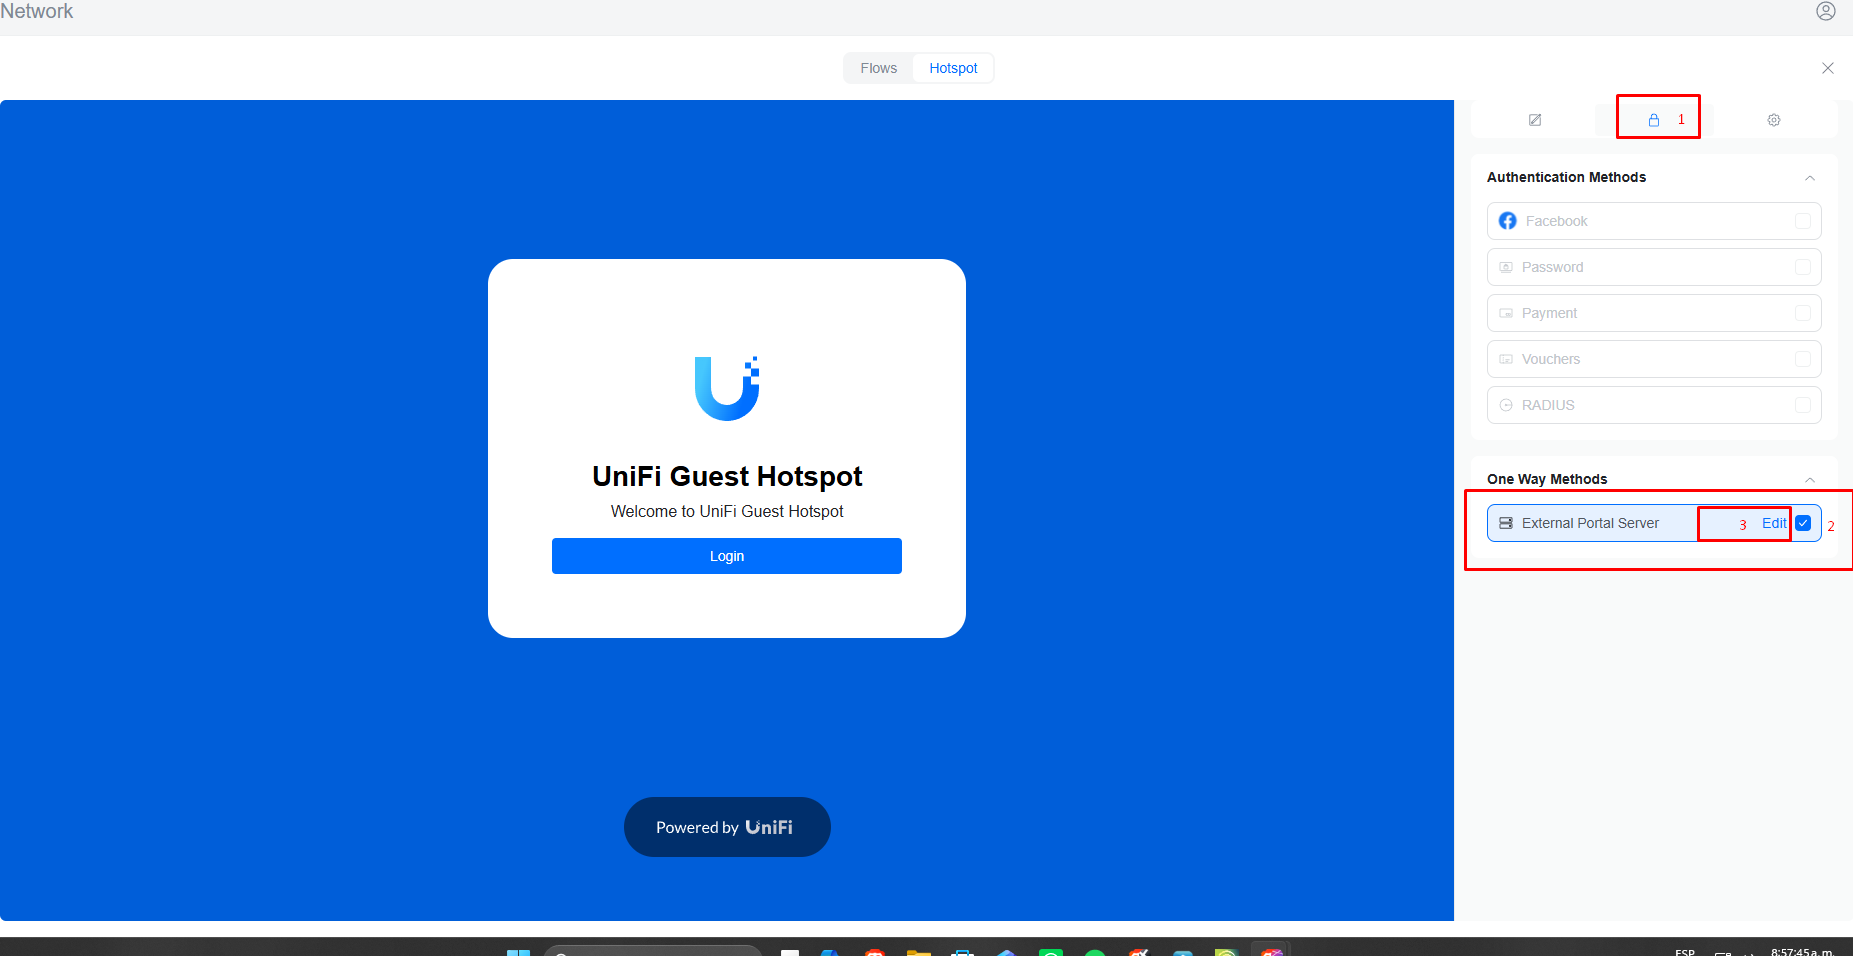This screenshot has height=956, width=1853.
Task: Click the Network heading text
Action: [36, 11]
